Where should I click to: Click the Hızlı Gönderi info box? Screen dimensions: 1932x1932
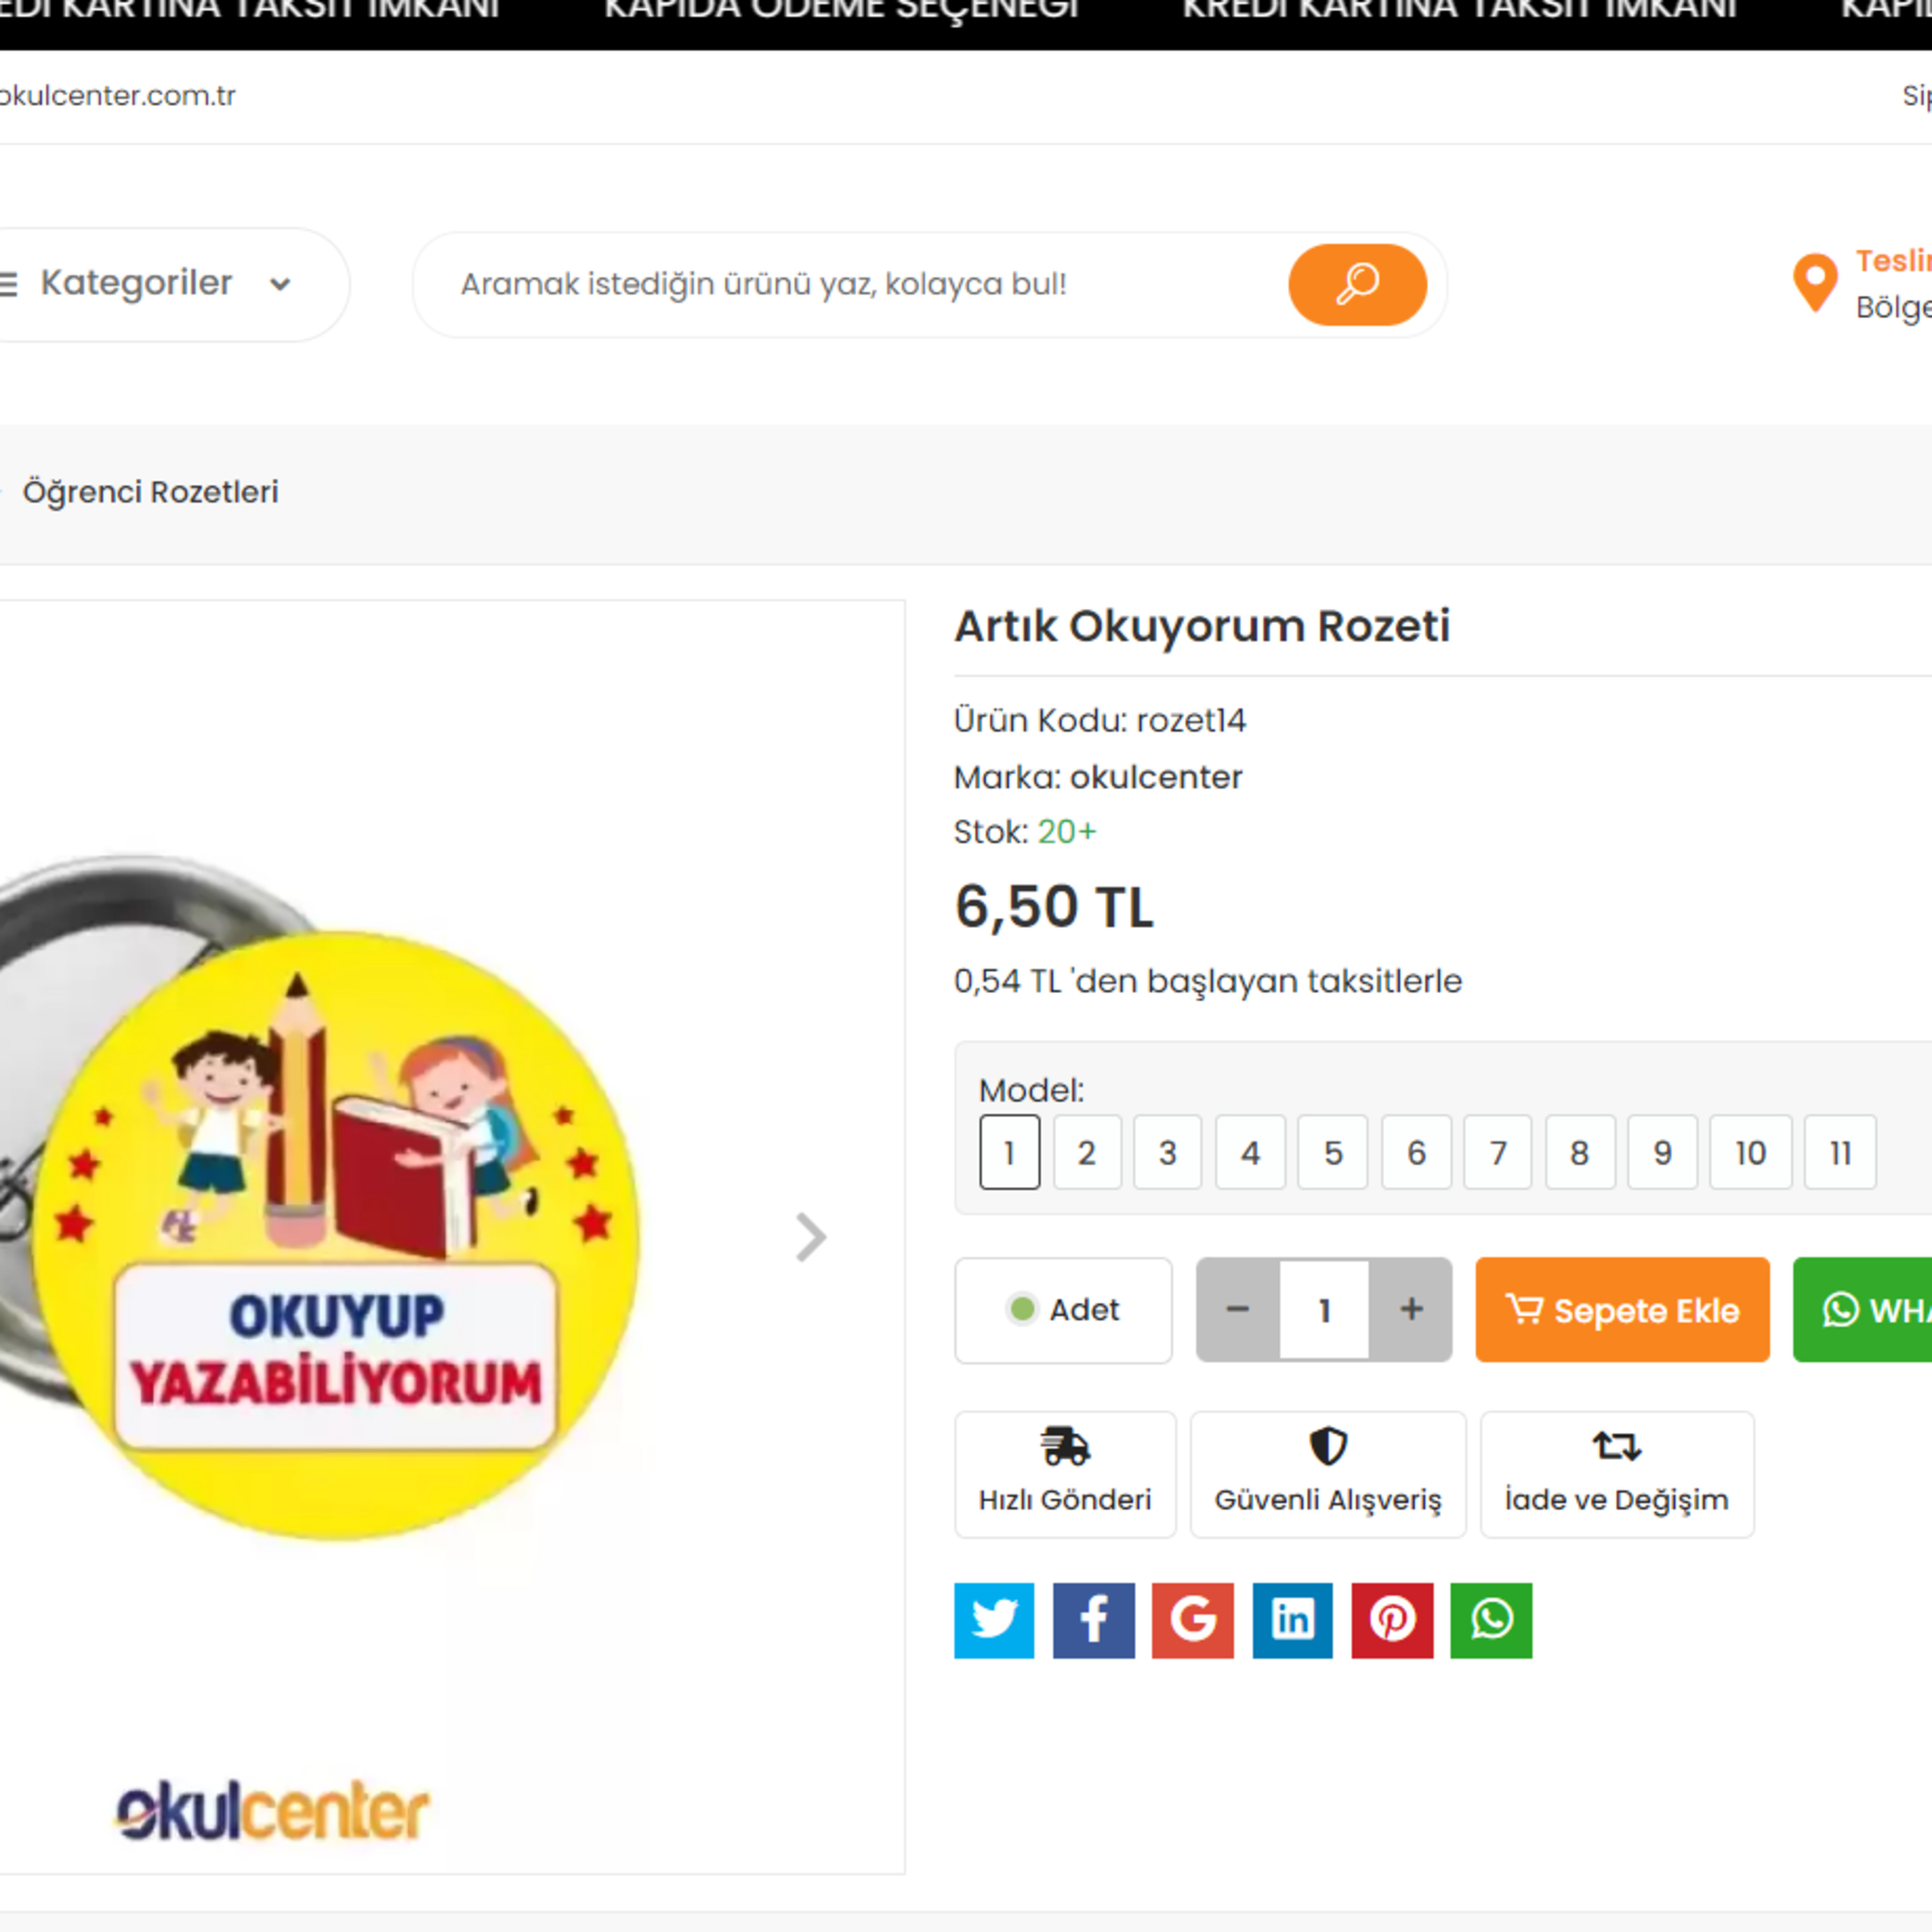(1065, 1474)
